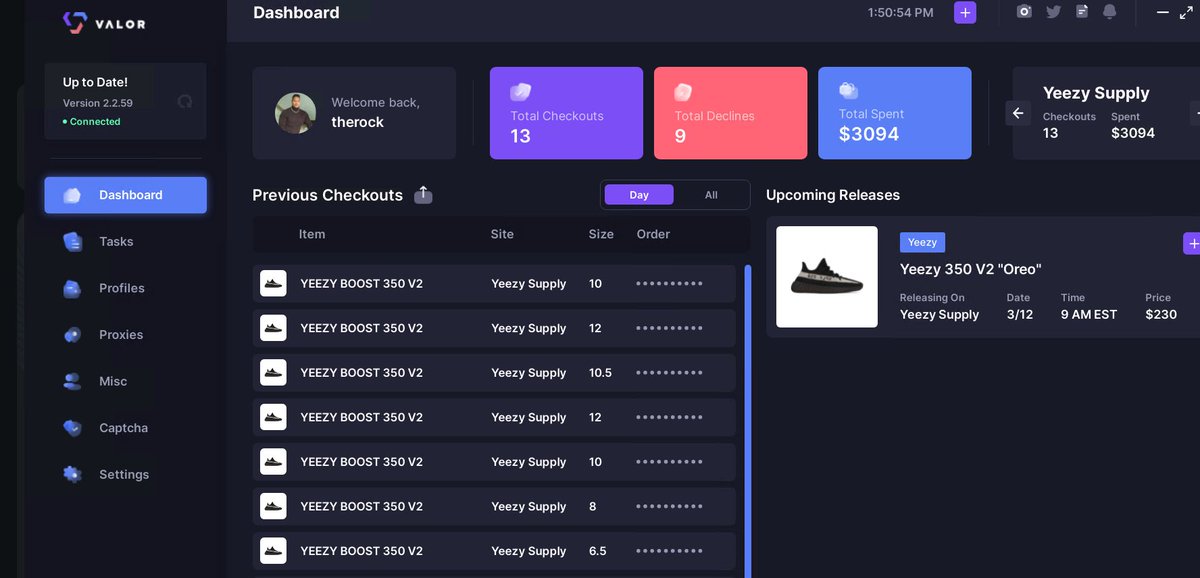The width and height of the screenshot is (1200, 578).
Task: Open the Twitter bird icon
Action: click(1053, 12)
